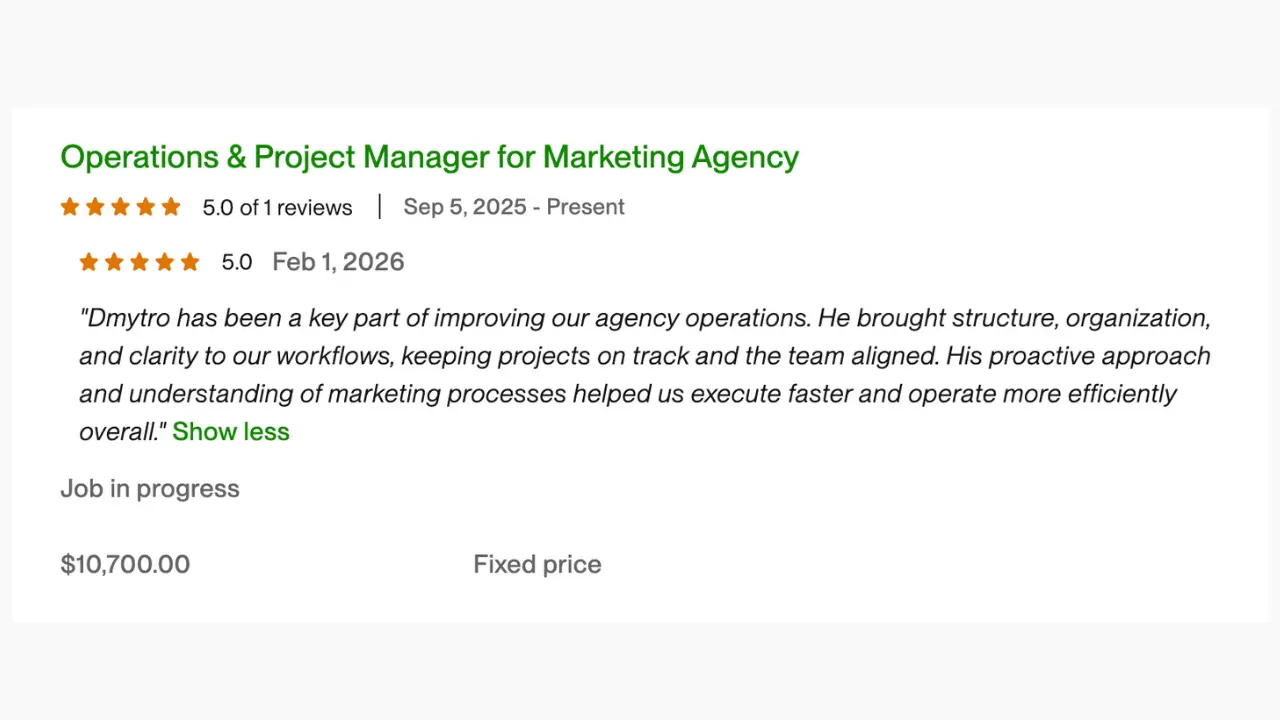Collapse the review with Show less
The image size is (1280, 720).
tap(231, 431)
